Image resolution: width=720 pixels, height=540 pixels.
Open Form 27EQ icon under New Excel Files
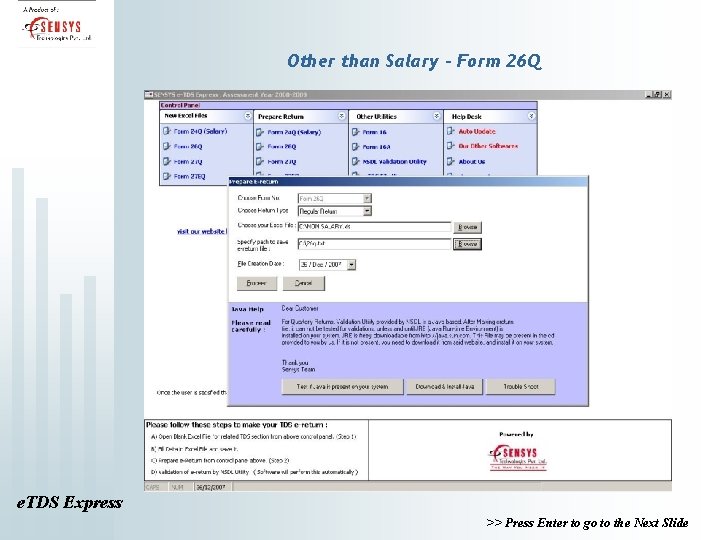[167, 176]
